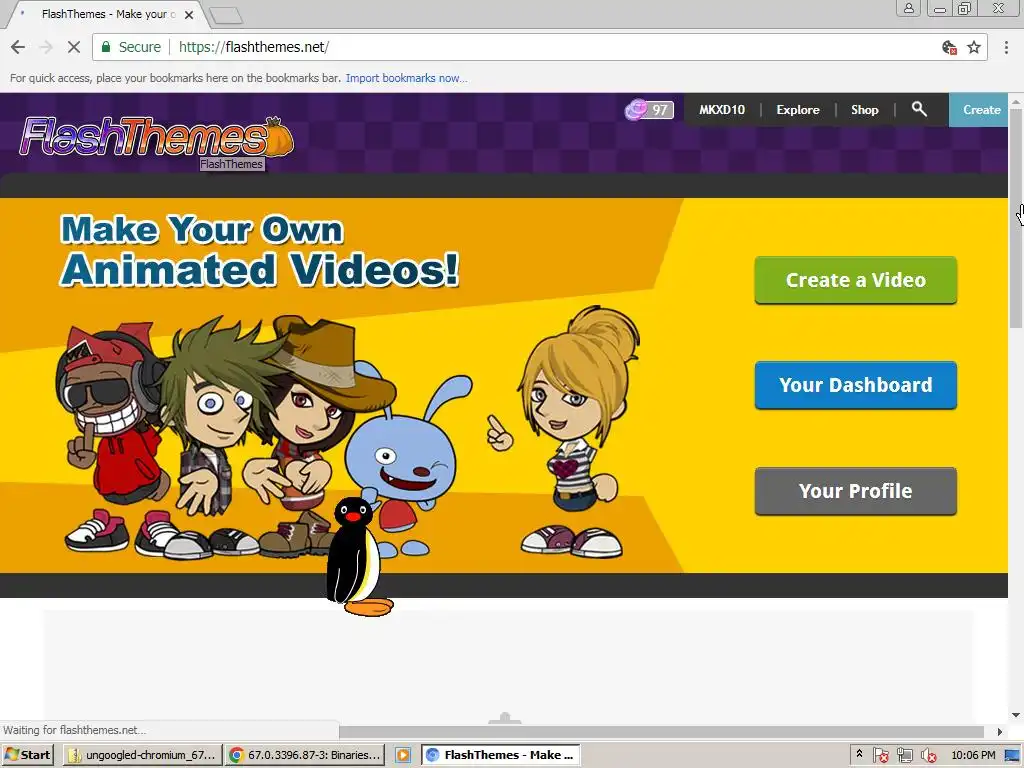Switch to 67.0.3396.87-3 Binaries taskbar window
The width and height of the screenshot is (1024, 768).
305,755
